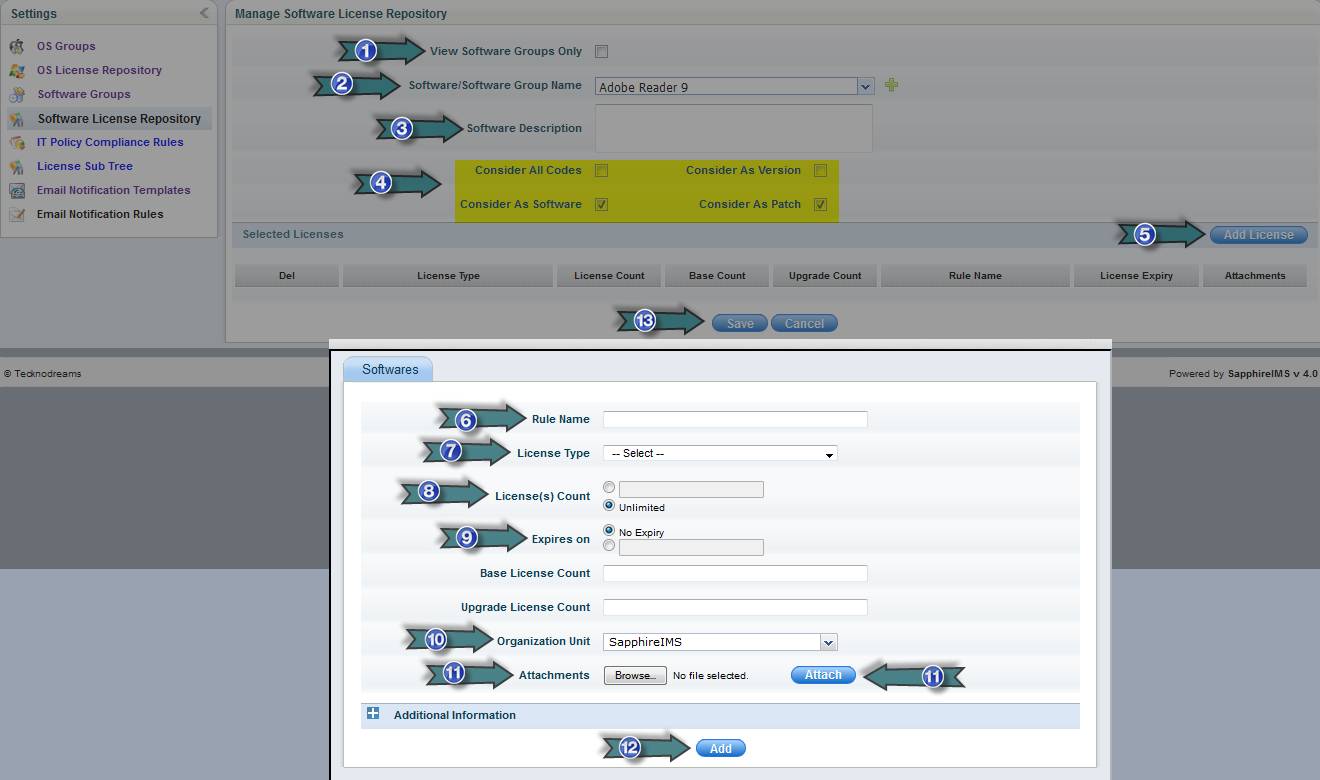Click the Software License Repository icon
This screenshot has height=780, width=1320.
[x=17, y=118]
